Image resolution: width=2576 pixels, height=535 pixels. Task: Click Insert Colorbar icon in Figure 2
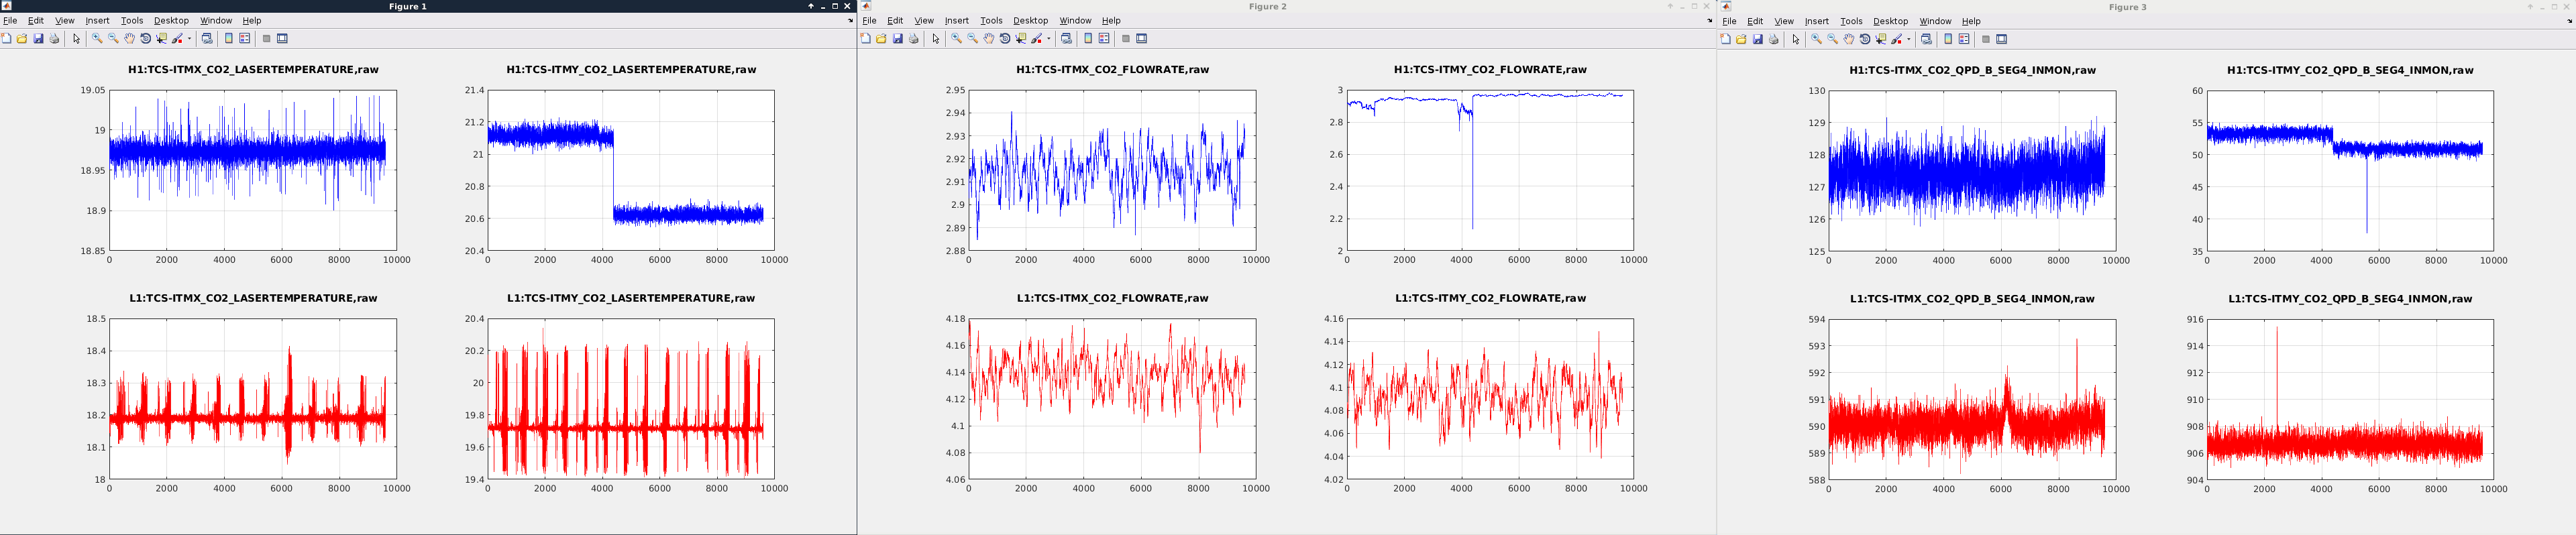(1088, 39)
